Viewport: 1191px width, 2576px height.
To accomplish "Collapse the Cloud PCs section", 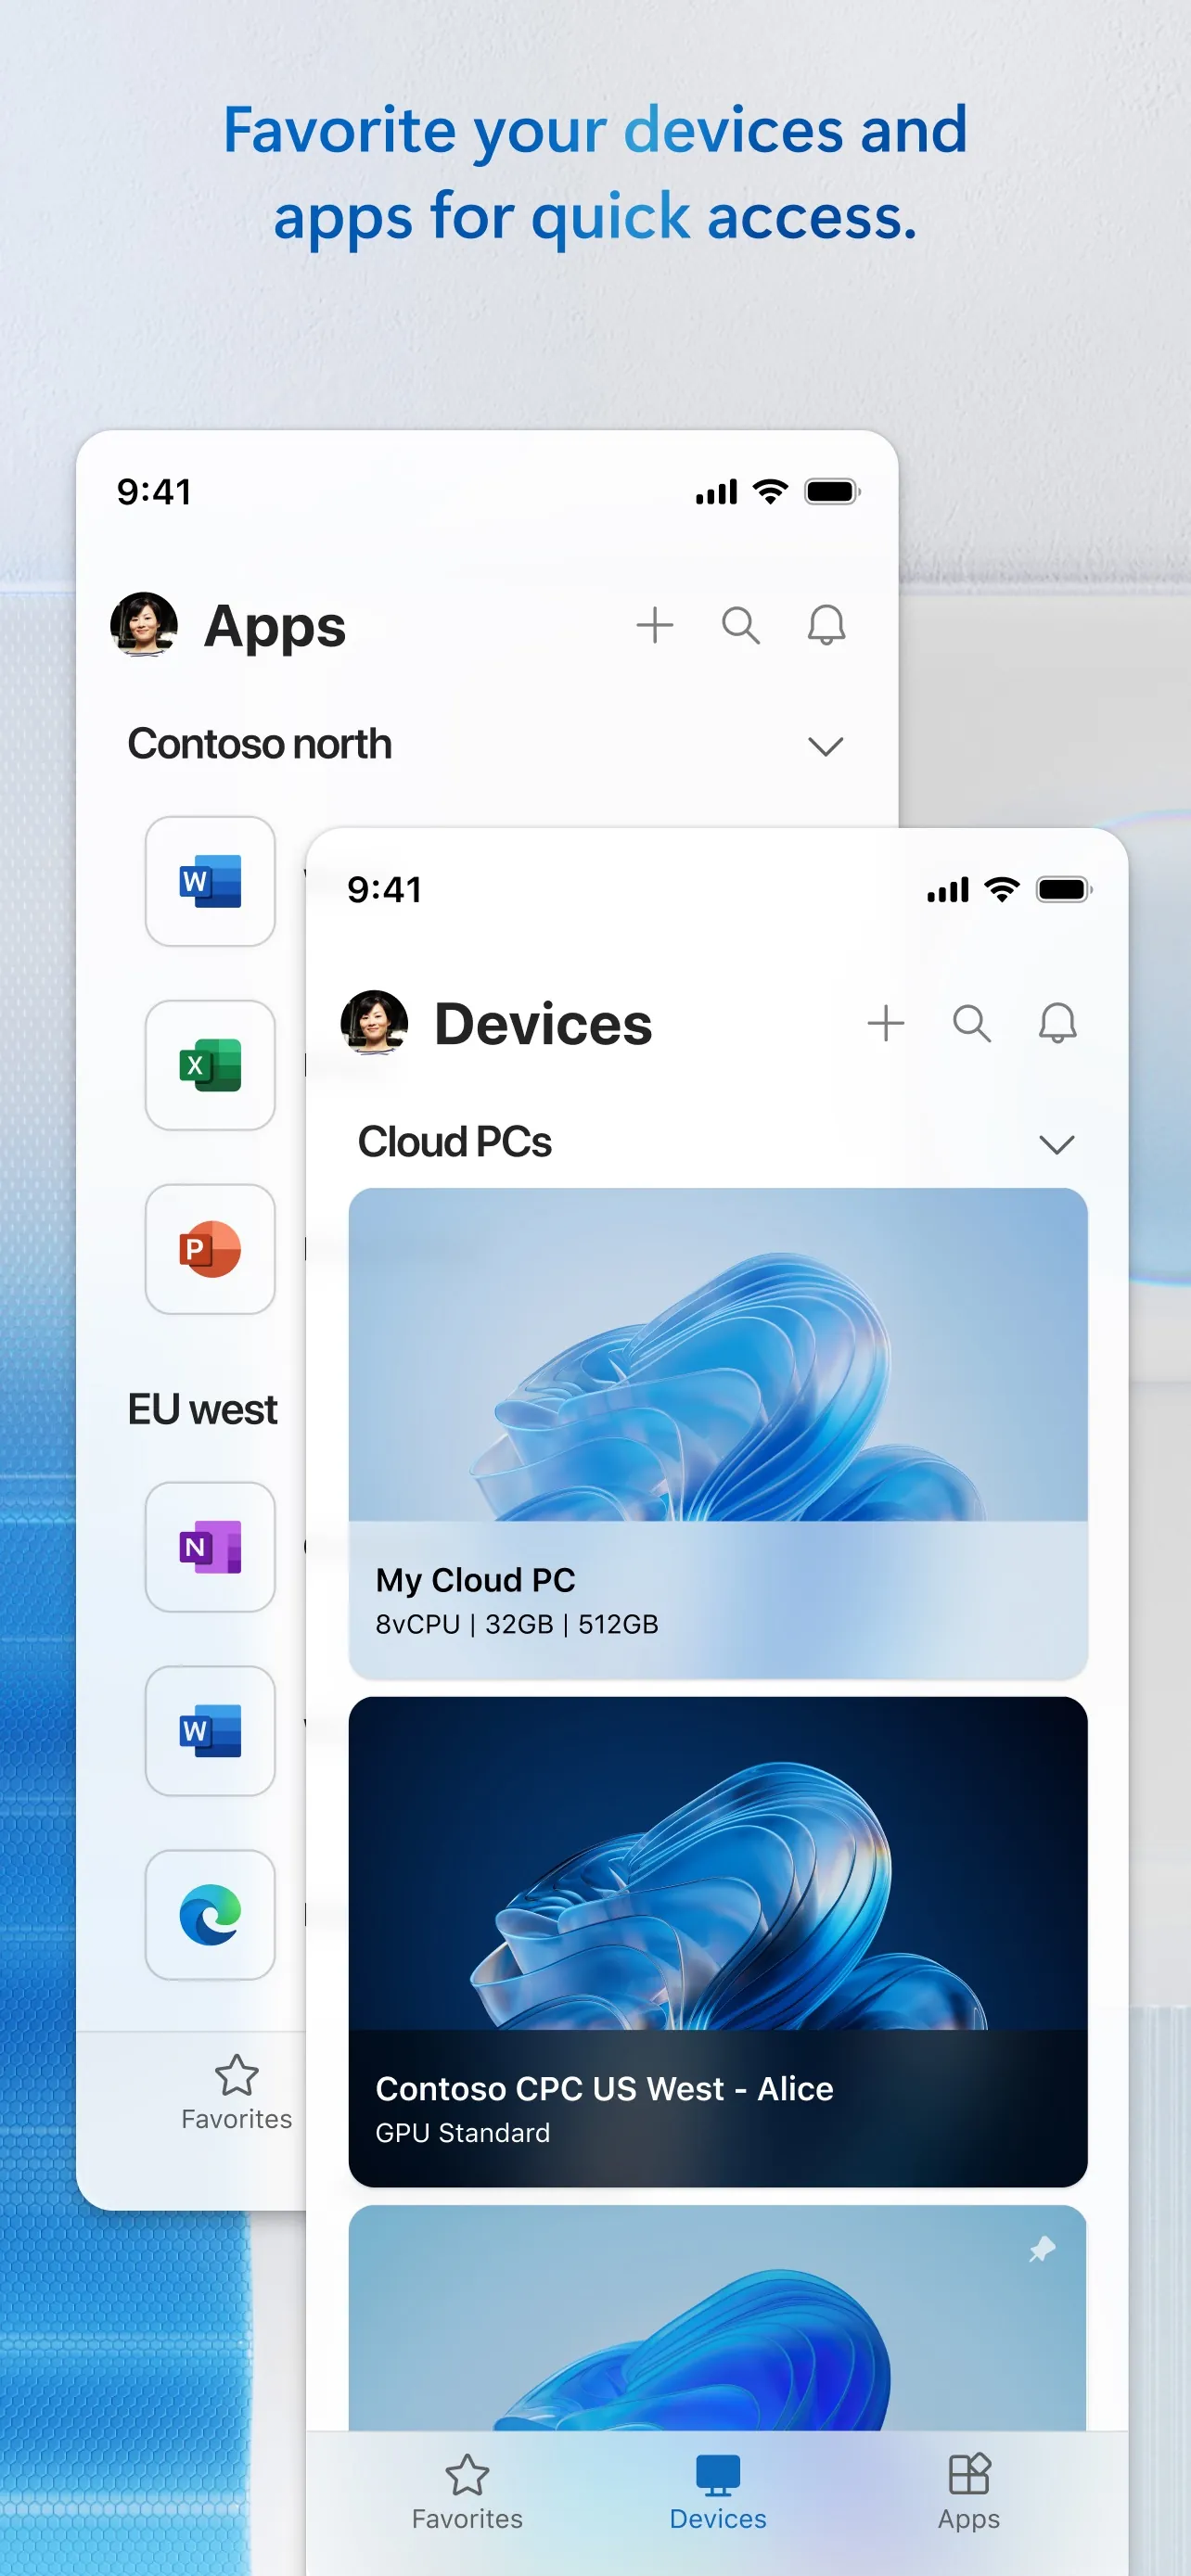I will (1056, 1144).
